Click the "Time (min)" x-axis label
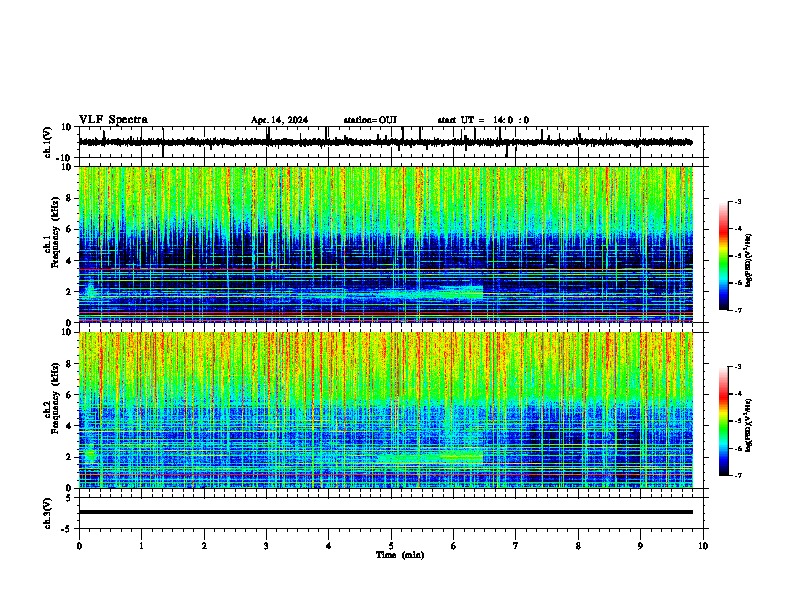The height and width of the screenshot is (612, 792). click(400, 555)
